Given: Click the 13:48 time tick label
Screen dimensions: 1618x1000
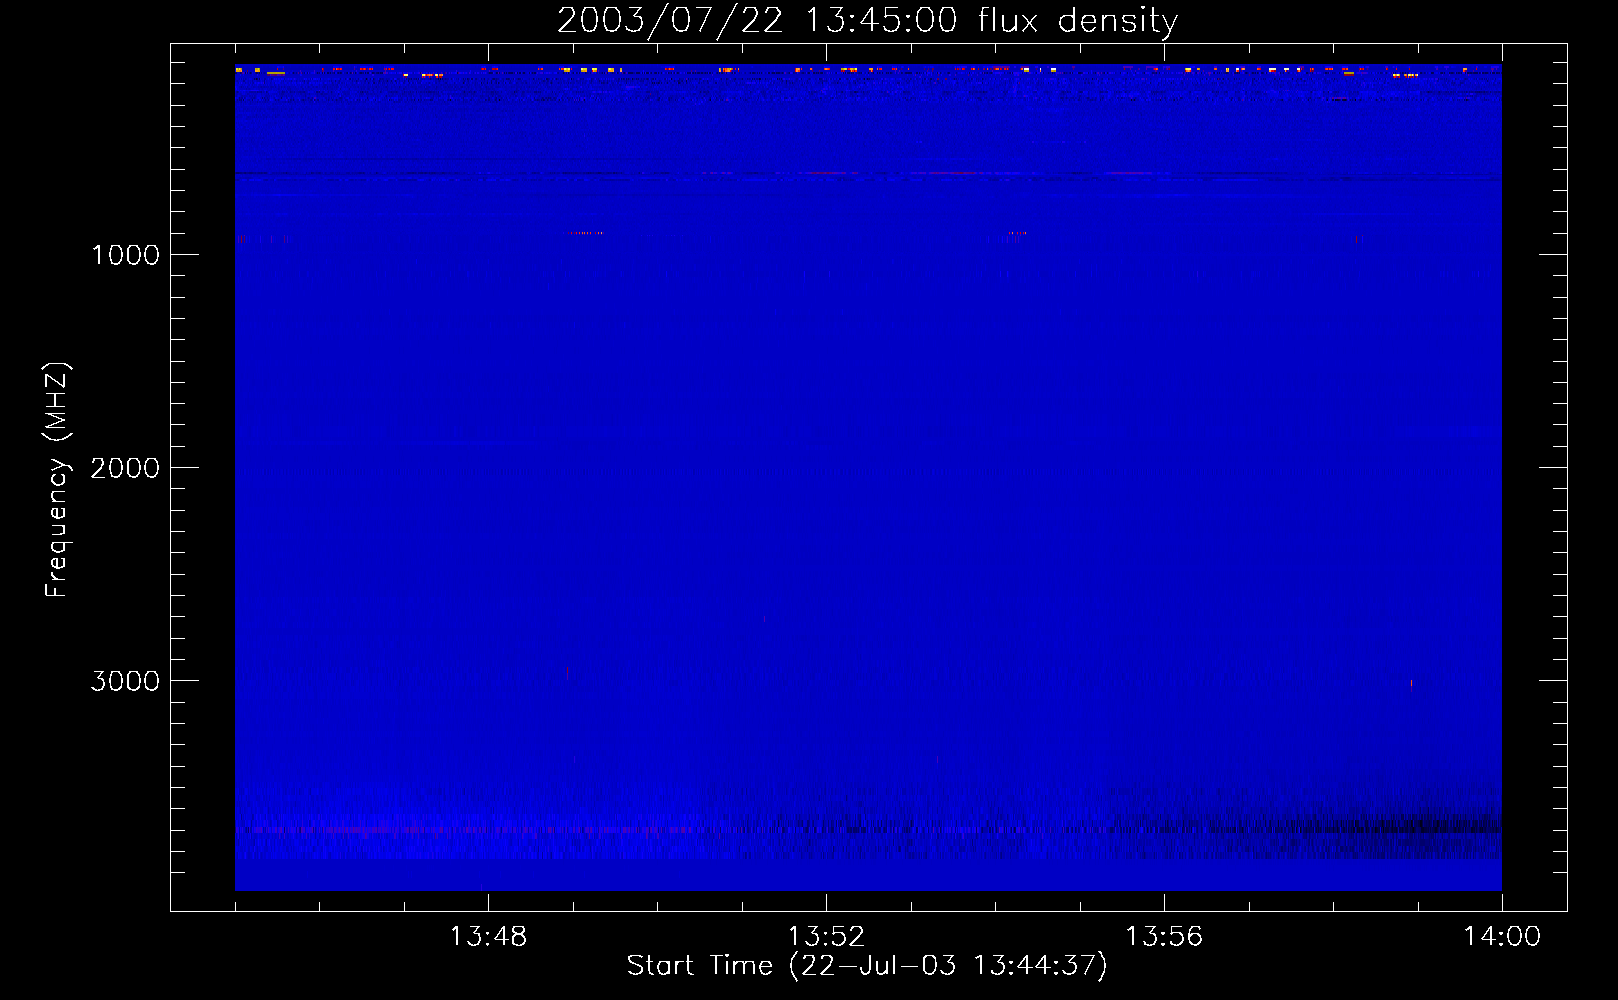Looking at the screenshot, I should (488, 937).
